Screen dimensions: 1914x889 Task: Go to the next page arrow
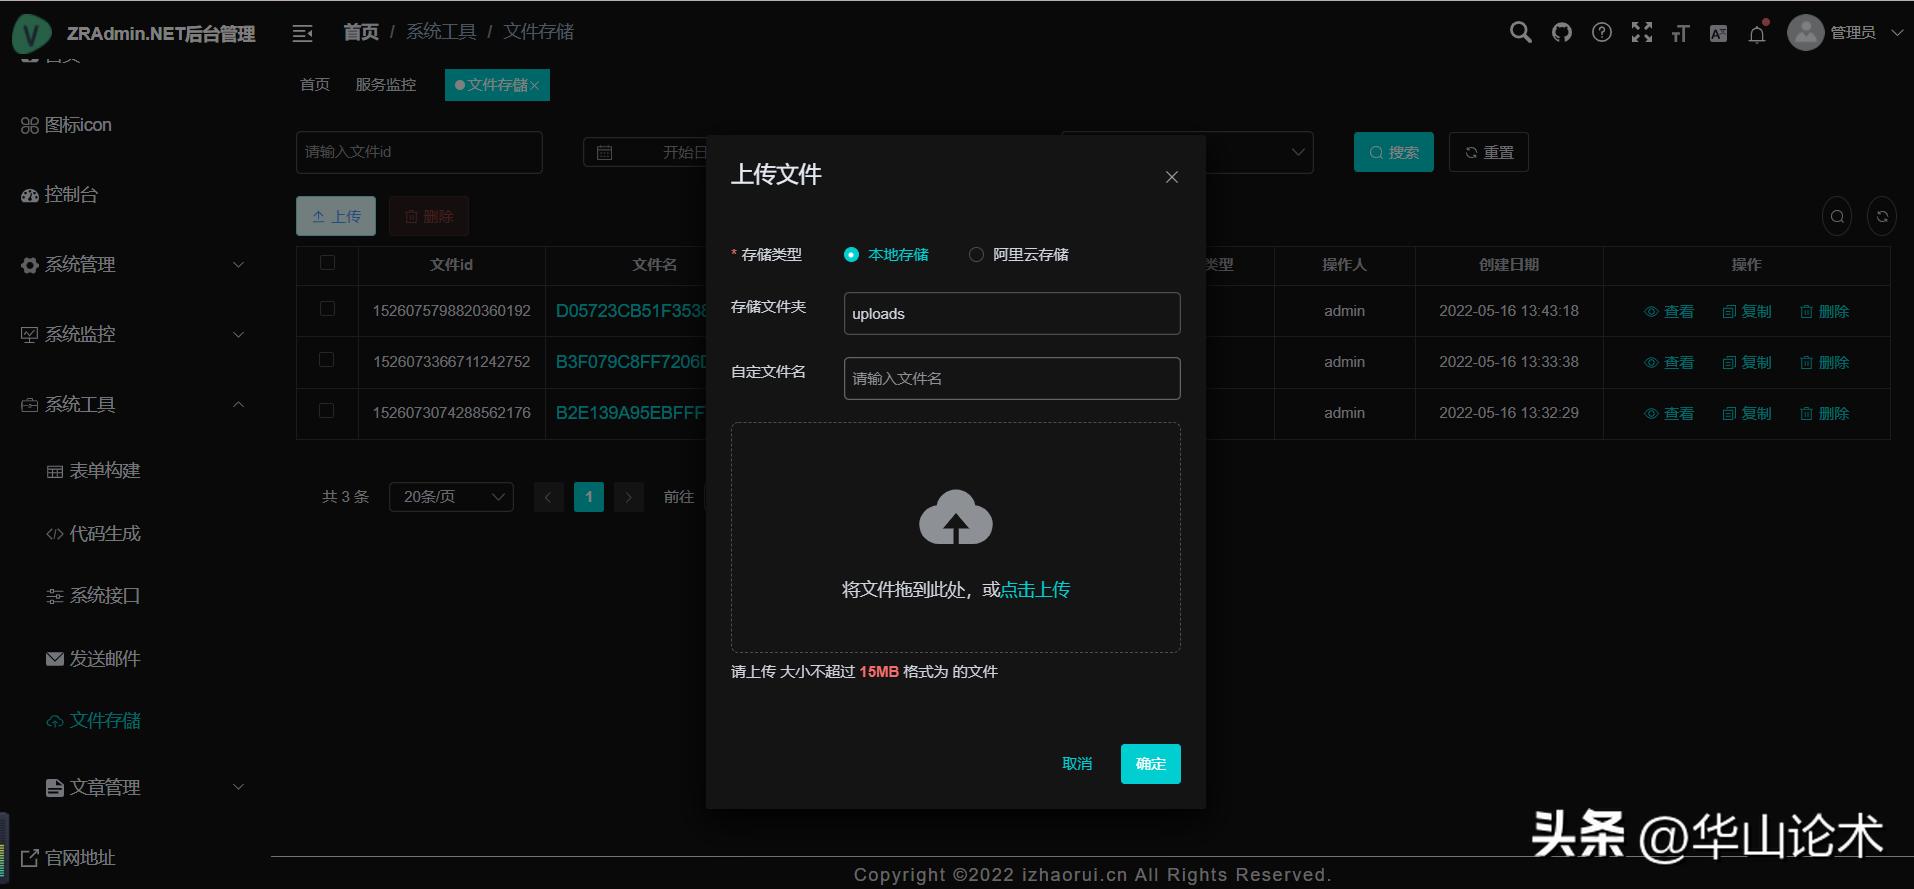click(628, 497)
